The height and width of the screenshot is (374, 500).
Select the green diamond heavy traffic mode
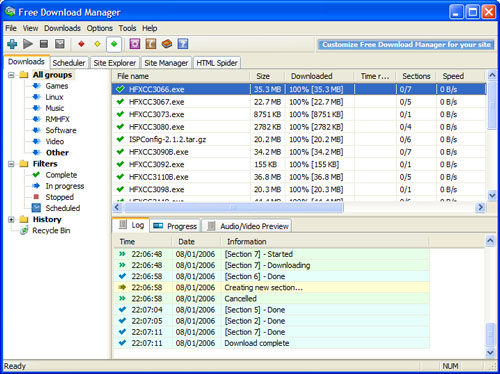[x=114, y=44]
